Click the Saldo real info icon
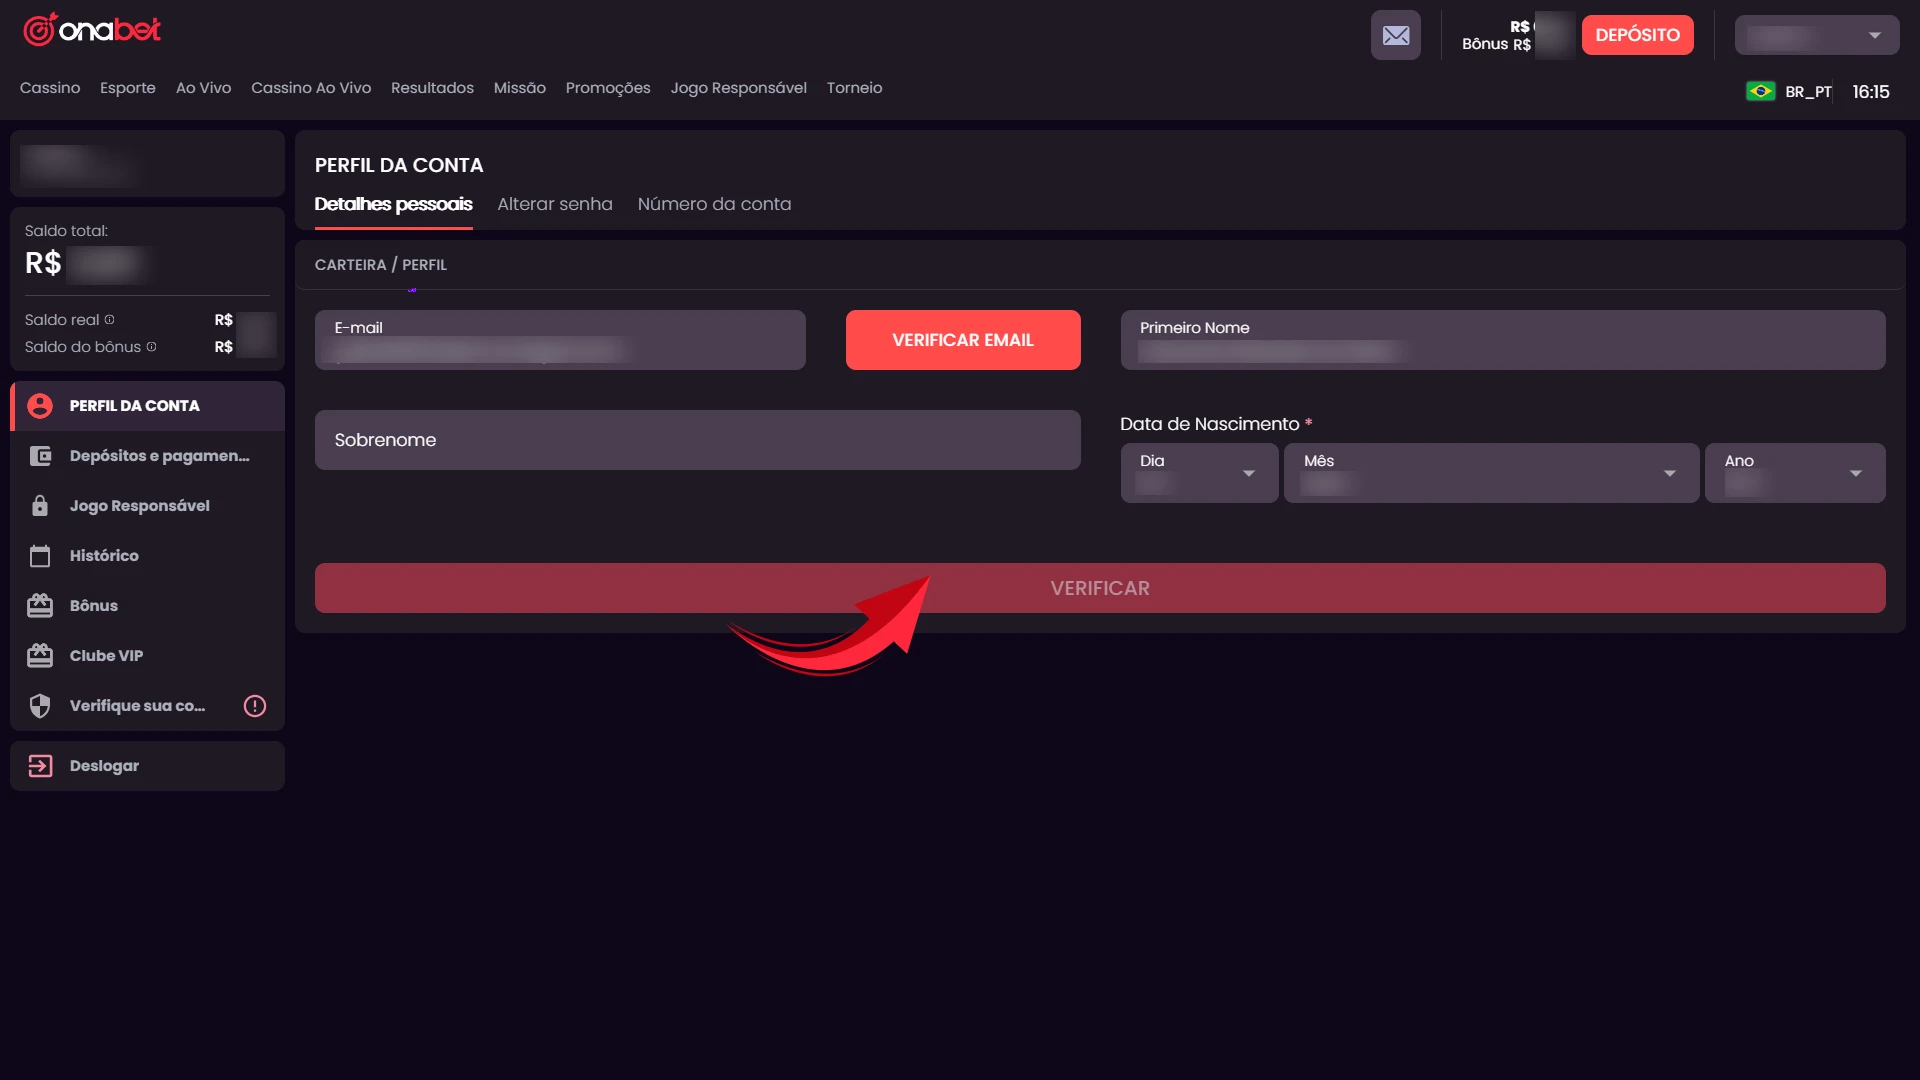This screenshot has height=1080, width=1920. tap(110, 320)
